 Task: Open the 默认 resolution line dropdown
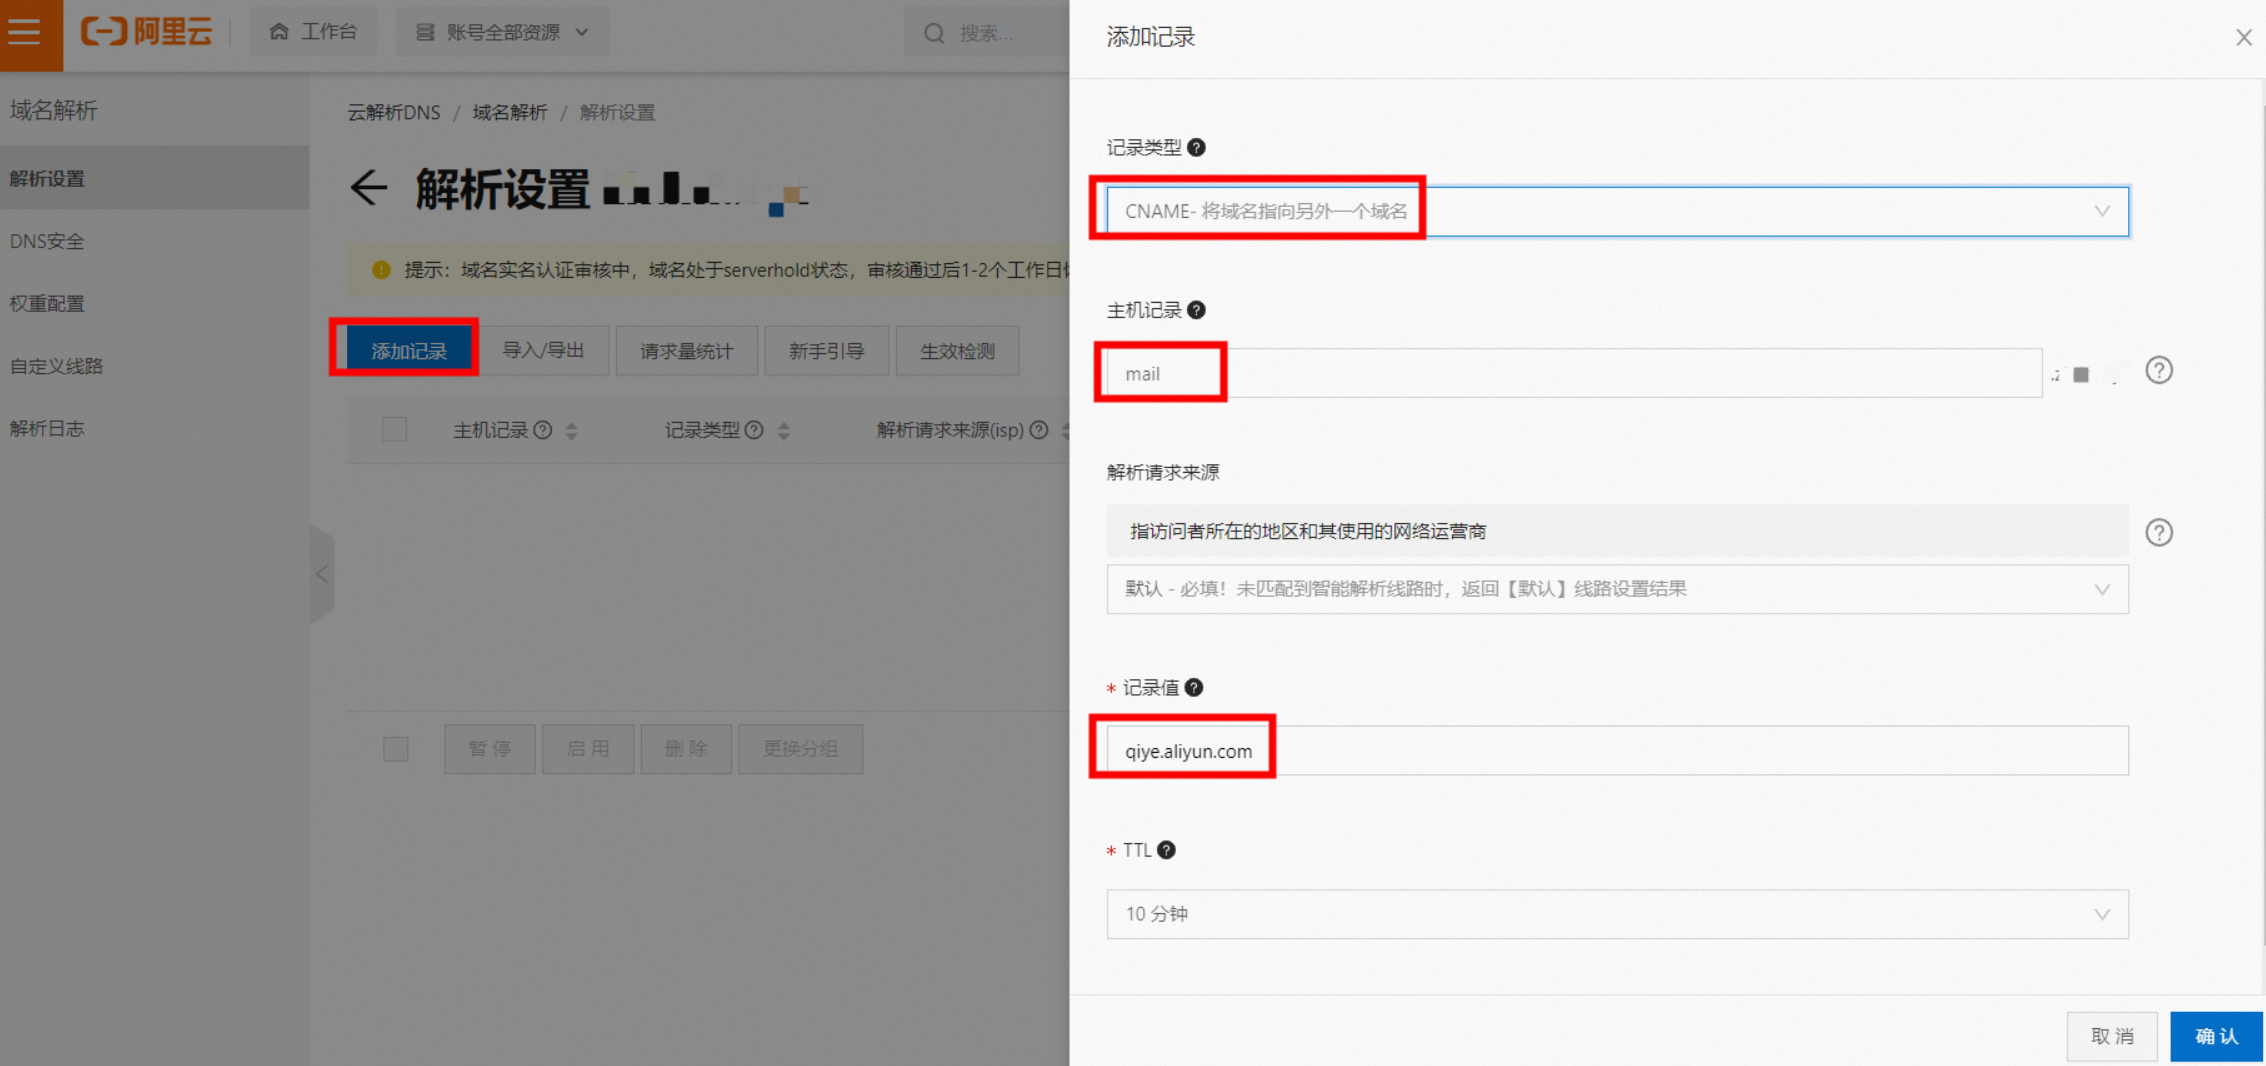(2101, 589)
